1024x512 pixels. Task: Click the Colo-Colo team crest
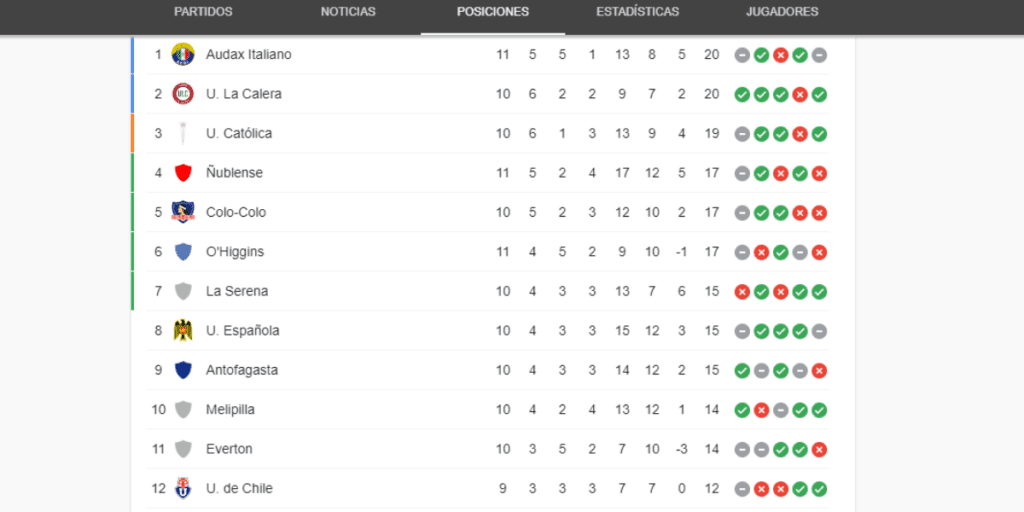183,212
